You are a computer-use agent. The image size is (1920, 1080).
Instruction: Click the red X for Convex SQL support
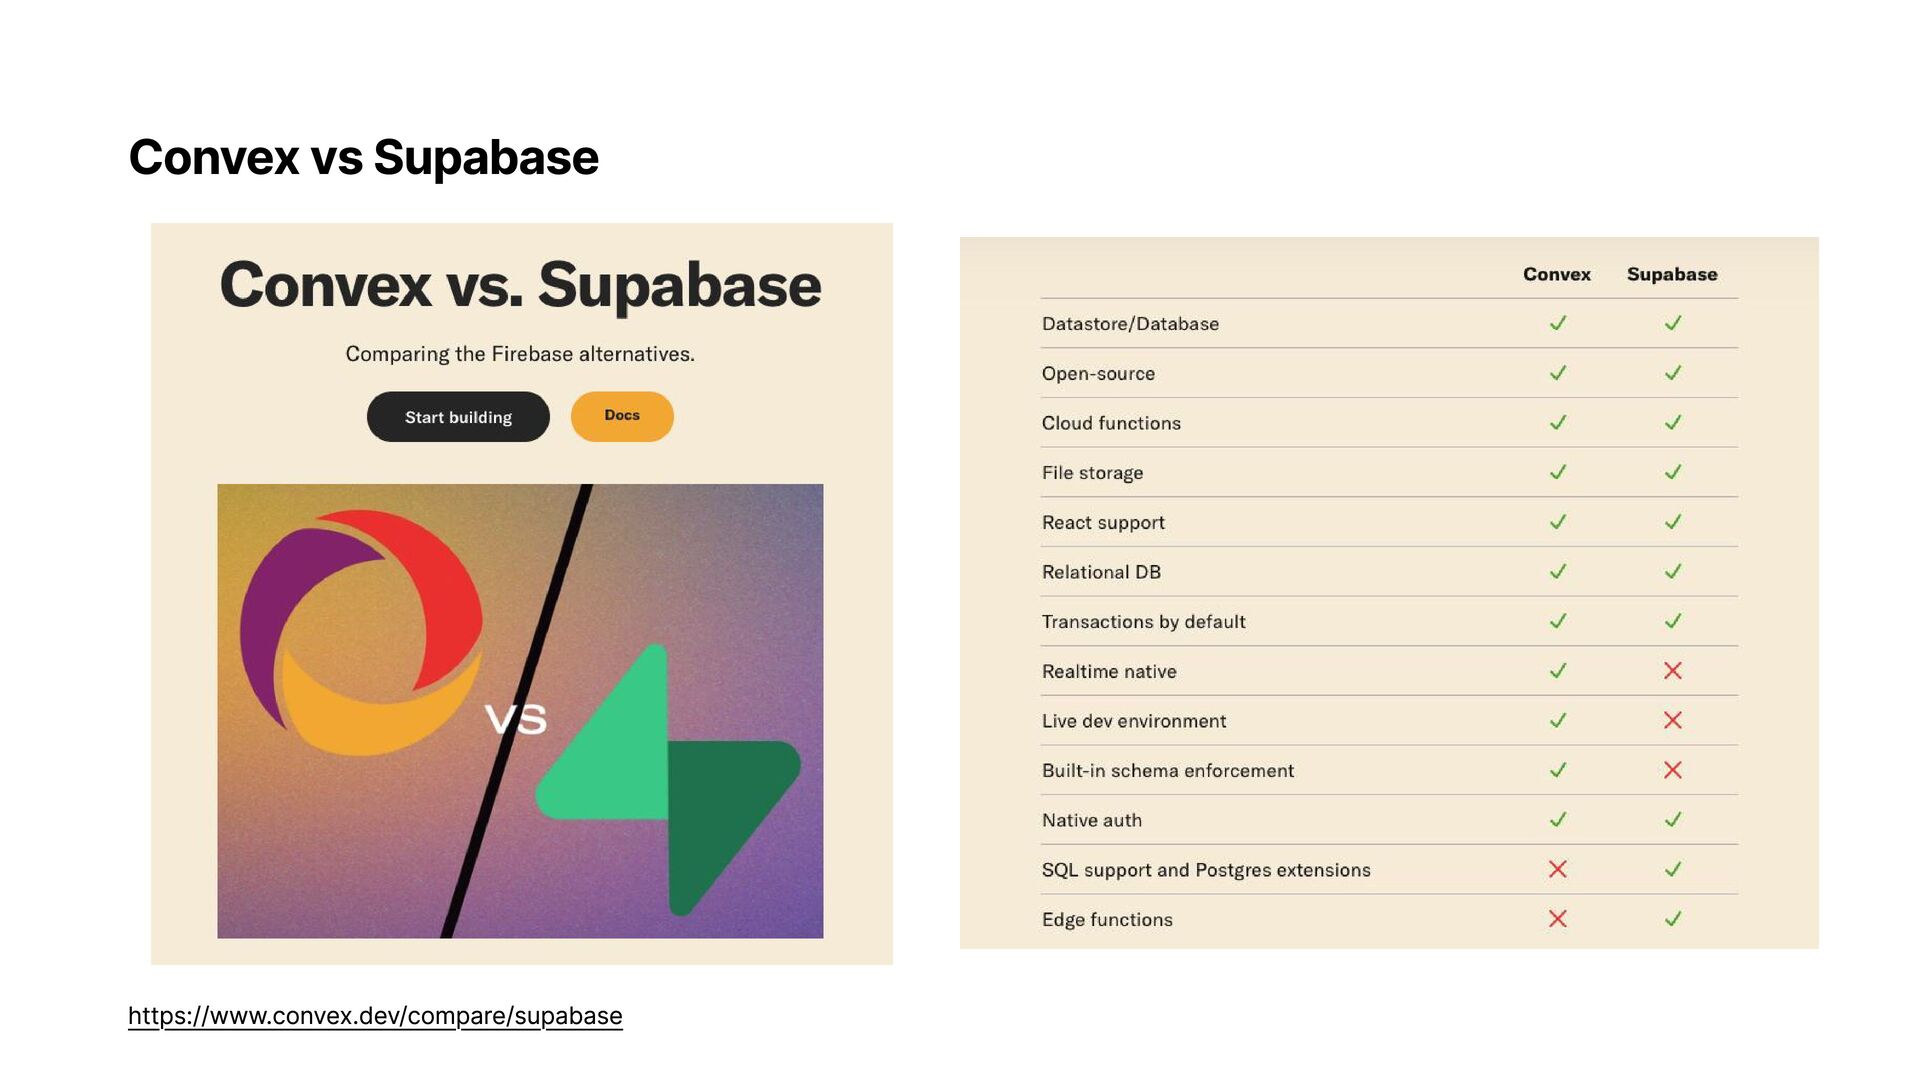[1557, 869]
